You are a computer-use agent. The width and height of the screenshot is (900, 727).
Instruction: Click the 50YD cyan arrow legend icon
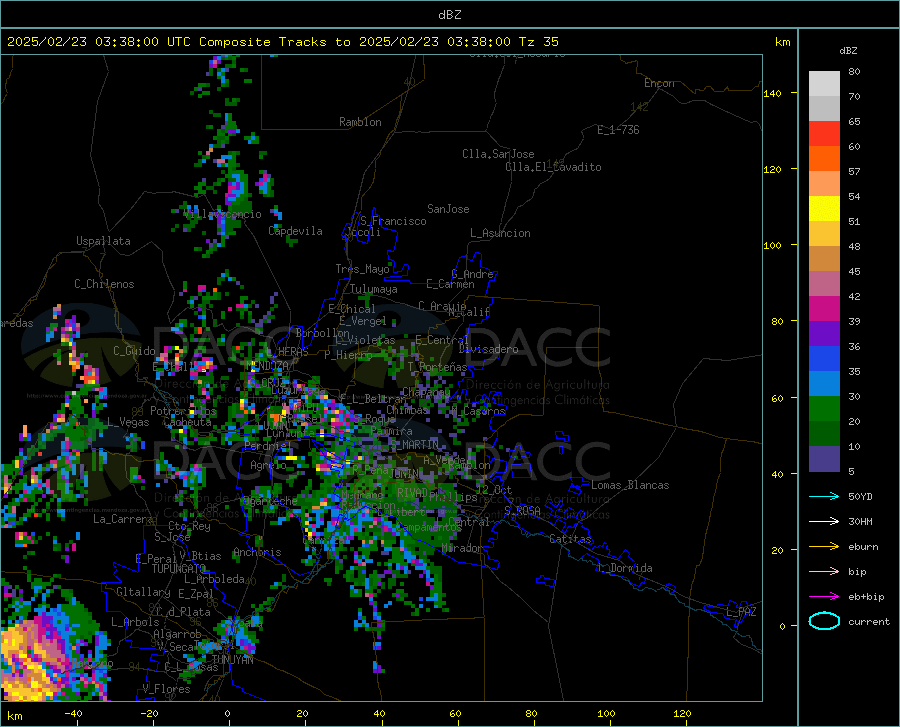(824, 496)
